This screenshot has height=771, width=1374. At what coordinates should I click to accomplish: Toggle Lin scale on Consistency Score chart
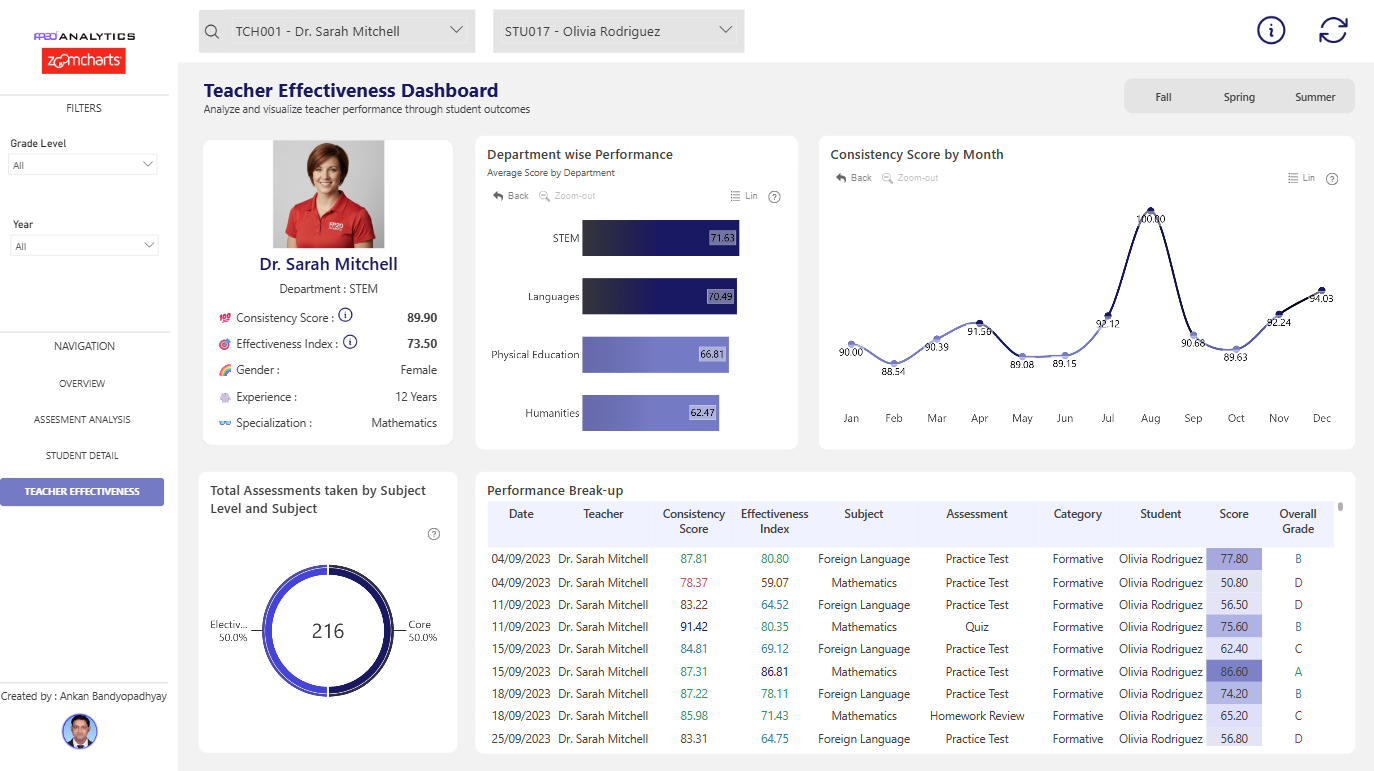(x=1301, y=178)
